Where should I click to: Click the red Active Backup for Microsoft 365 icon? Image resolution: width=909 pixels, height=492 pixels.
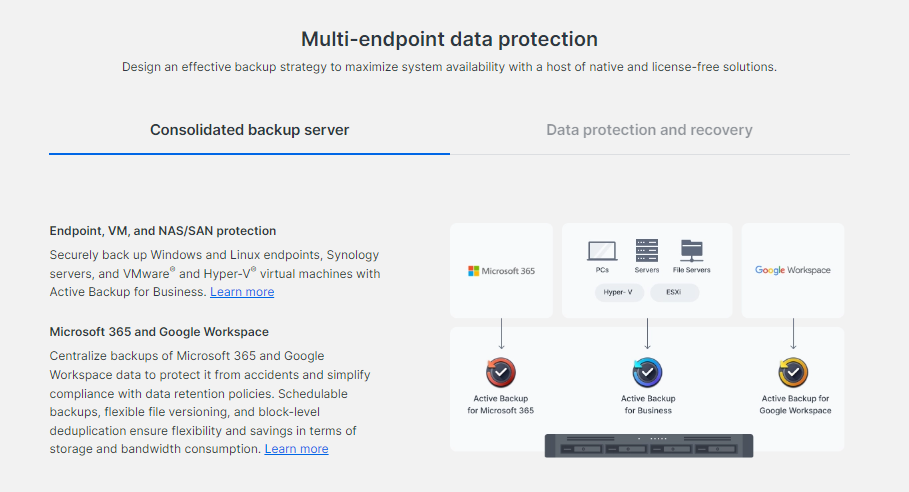pyautogui.click(x=501, y=372)
